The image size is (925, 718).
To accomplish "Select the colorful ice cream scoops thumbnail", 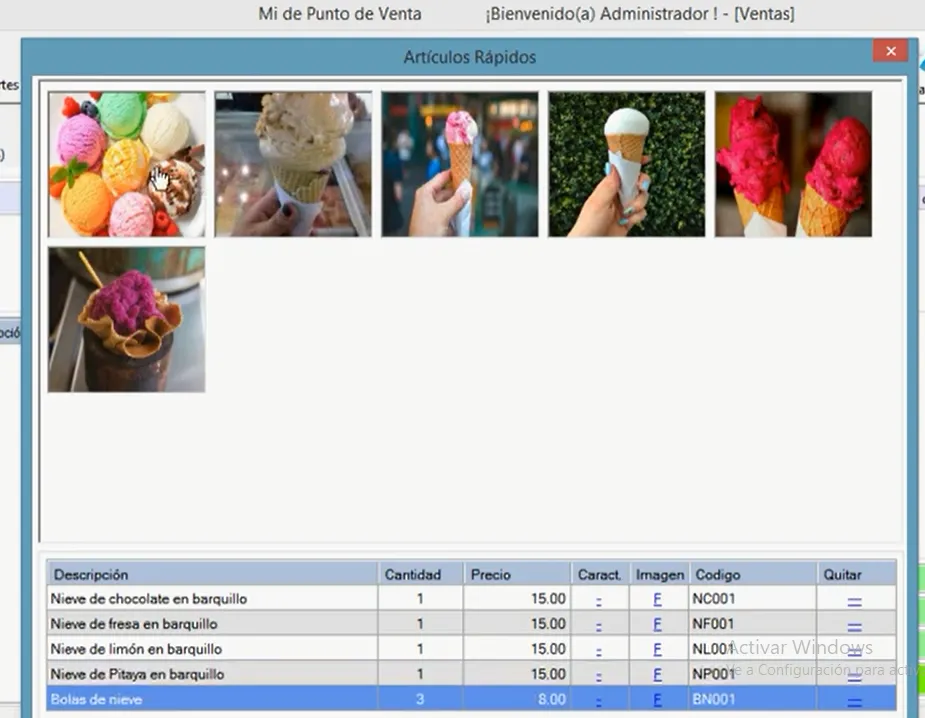I will coord(126,163).
